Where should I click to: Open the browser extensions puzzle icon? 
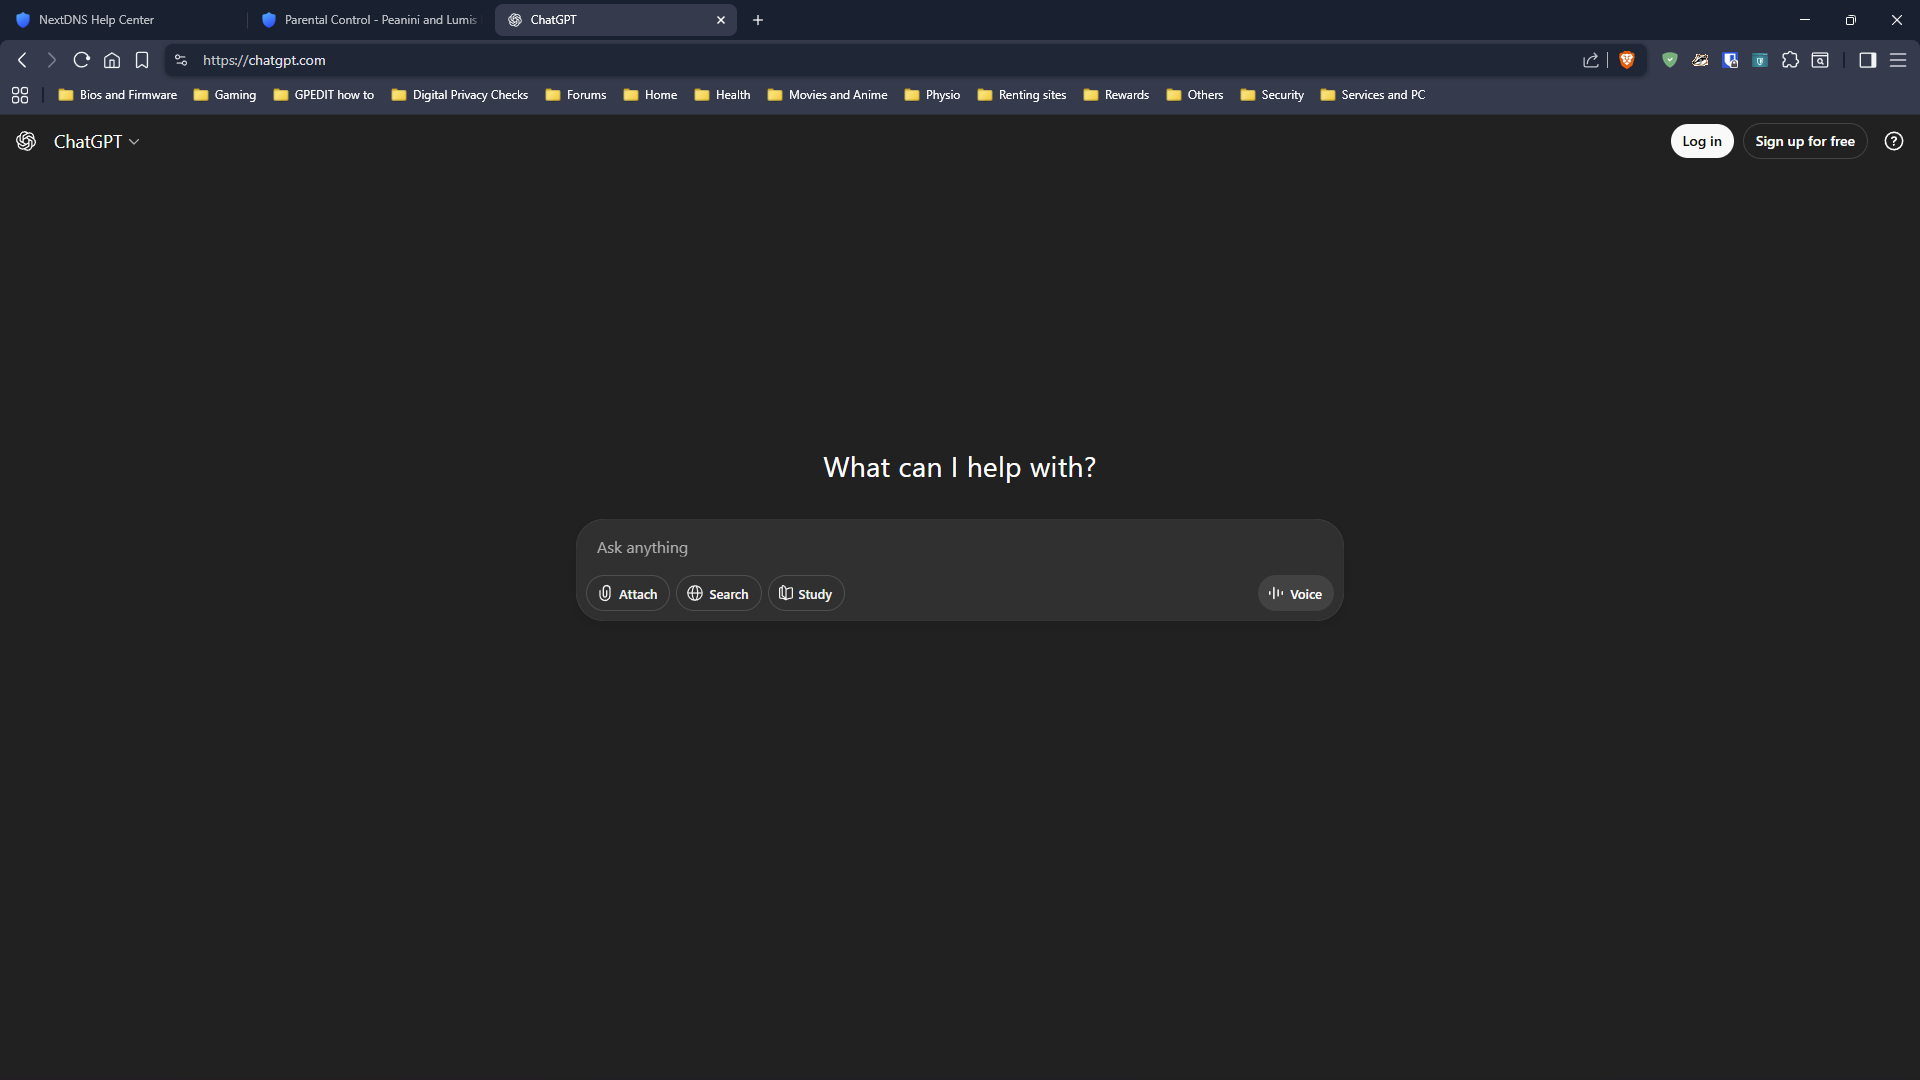click(1790, 60)
